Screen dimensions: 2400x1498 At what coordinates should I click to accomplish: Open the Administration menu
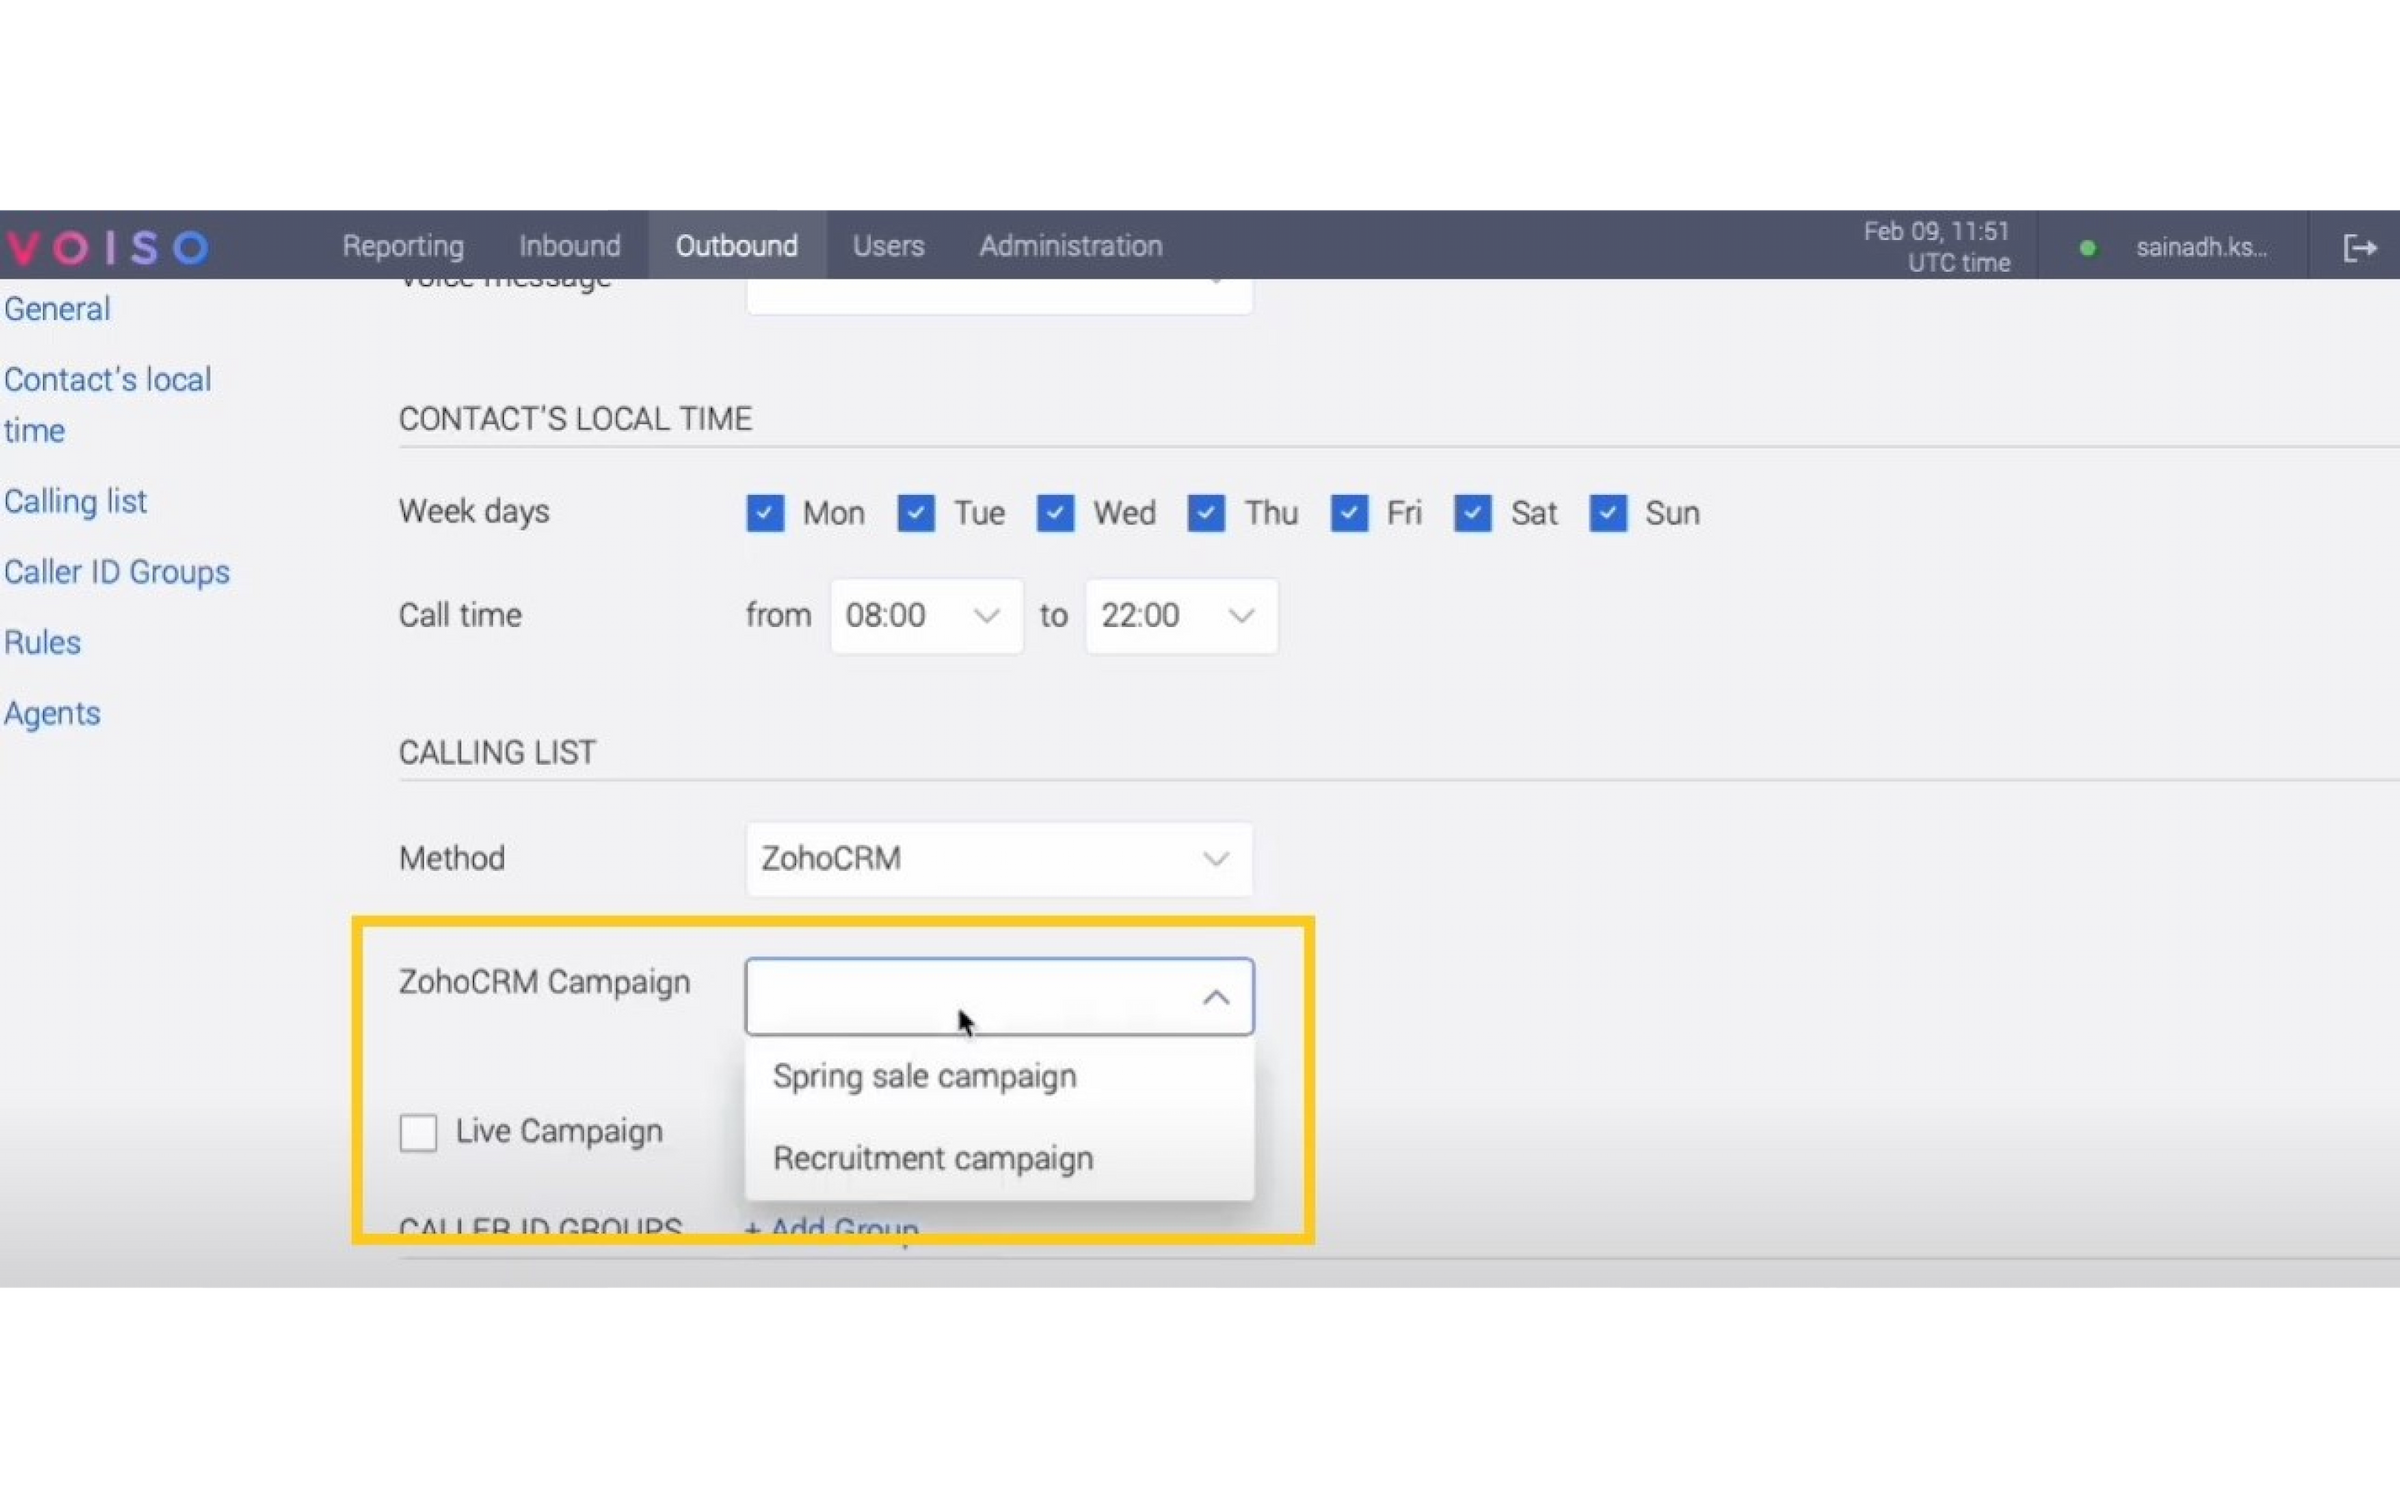pyautogui.click(x=1070, y=245)
